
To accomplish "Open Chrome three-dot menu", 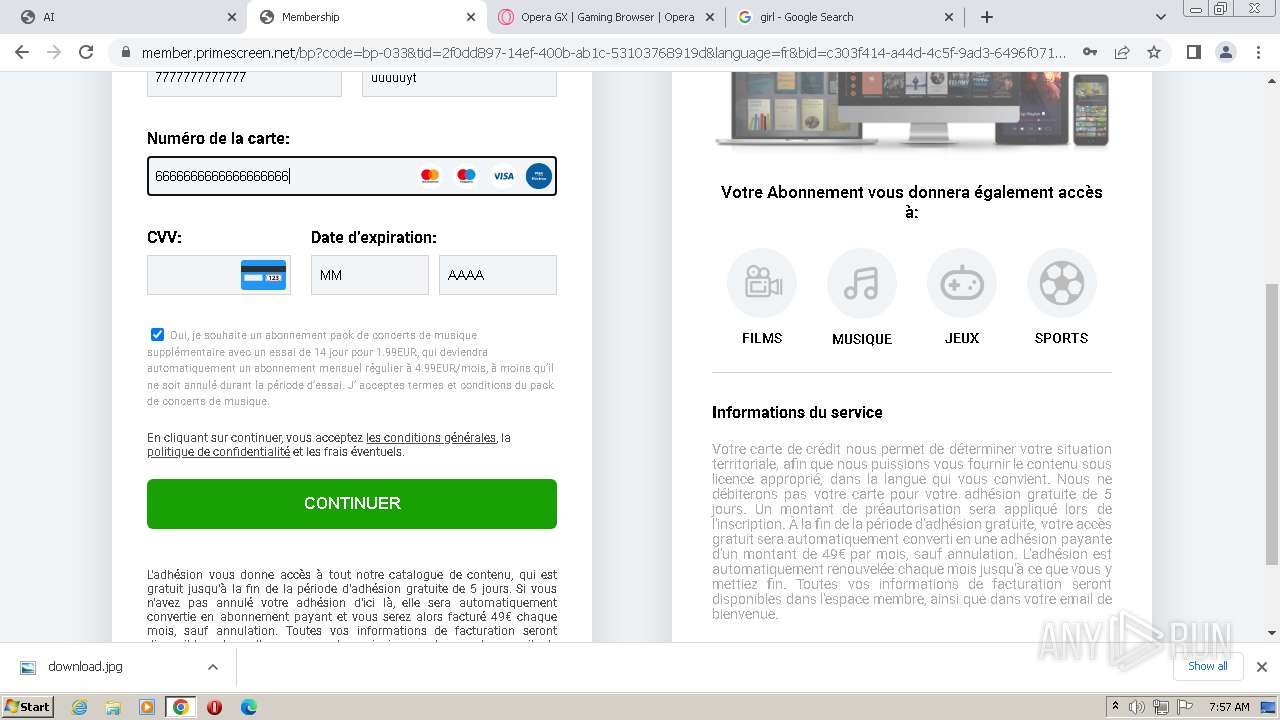I will click(1258, 52).
